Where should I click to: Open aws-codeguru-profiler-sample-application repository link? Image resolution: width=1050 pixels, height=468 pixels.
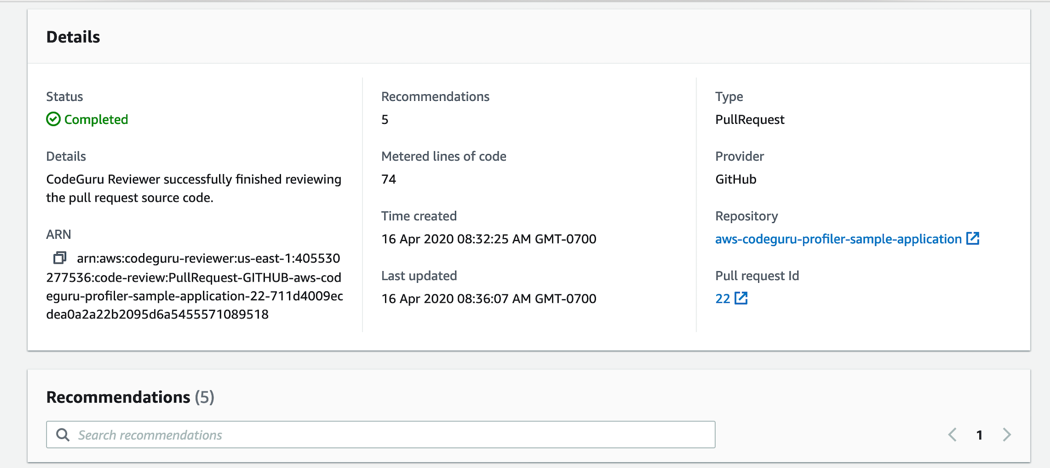(x=838, y=239)
